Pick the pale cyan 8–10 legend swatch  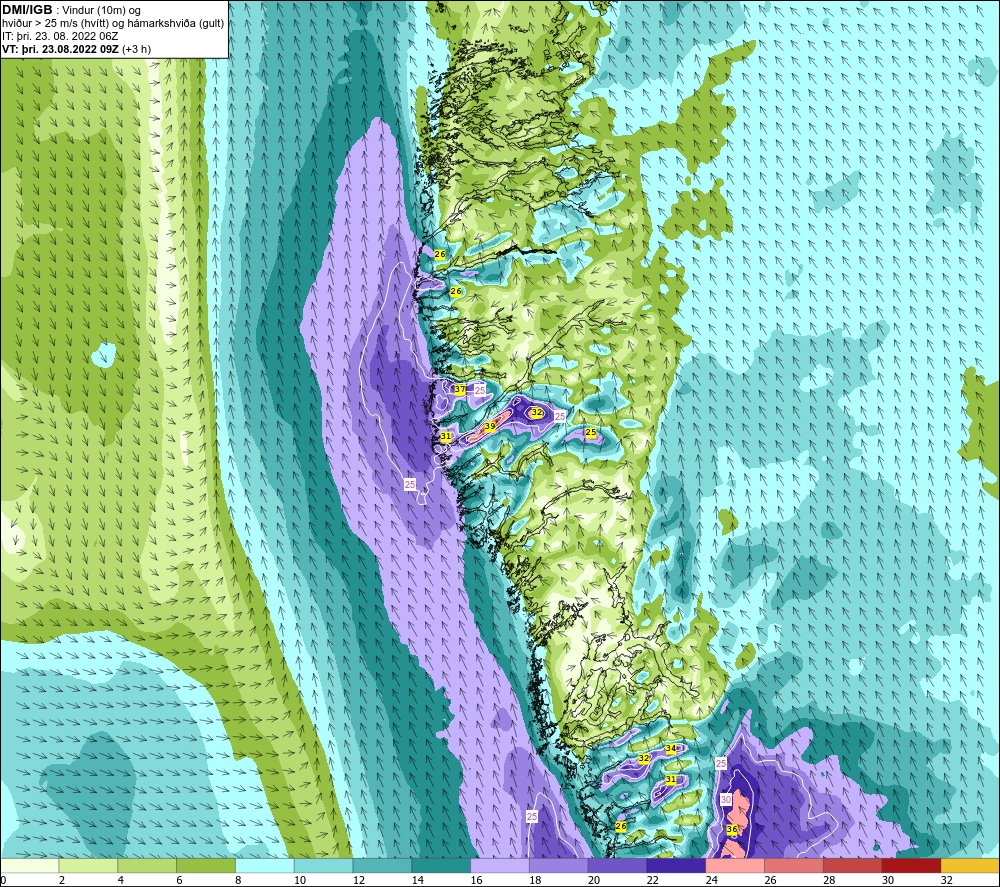point(265,865)
